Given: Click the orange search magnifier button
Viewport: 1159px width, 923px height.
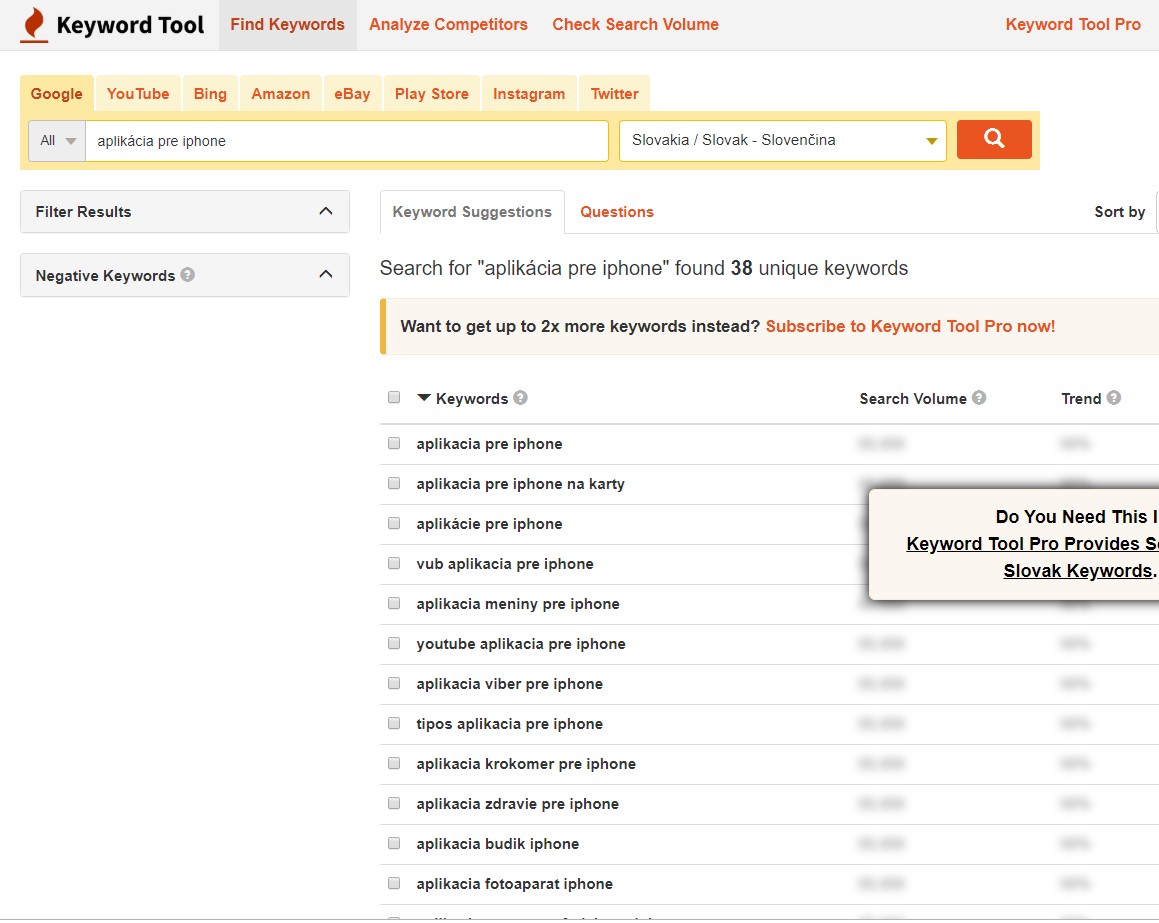Looking at the screenshot, I should click(993, 140).
